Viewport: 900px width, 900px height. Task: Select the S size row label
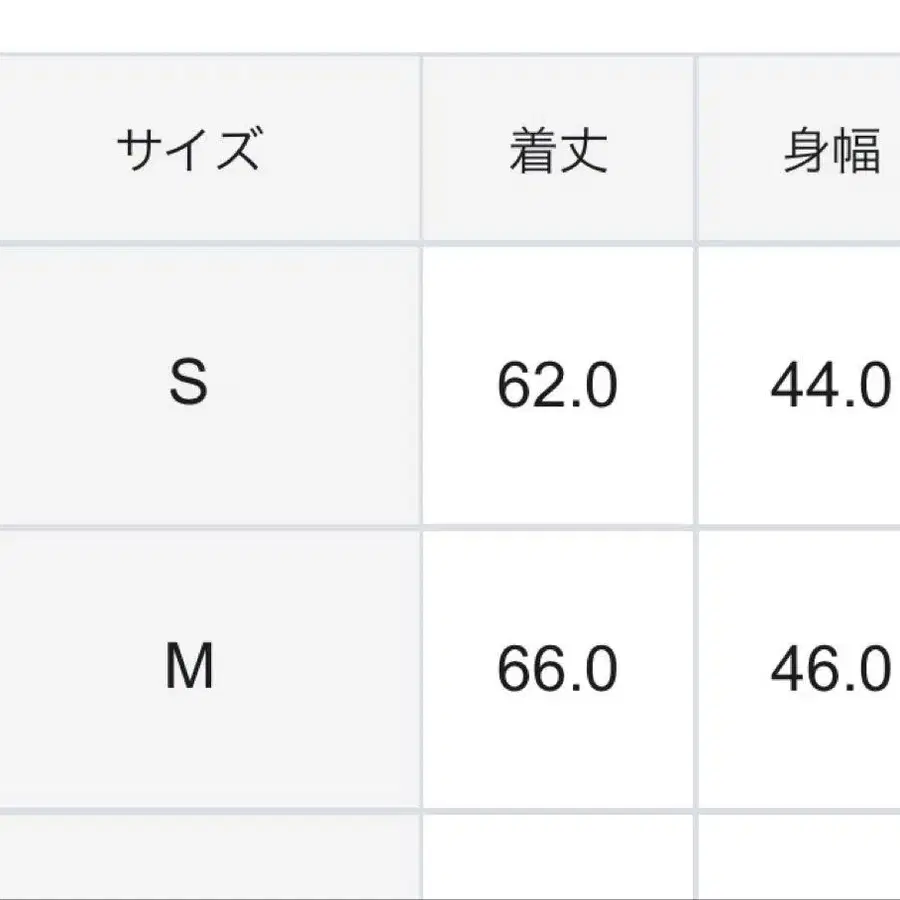pyautogui.click(x=188, y=383)
